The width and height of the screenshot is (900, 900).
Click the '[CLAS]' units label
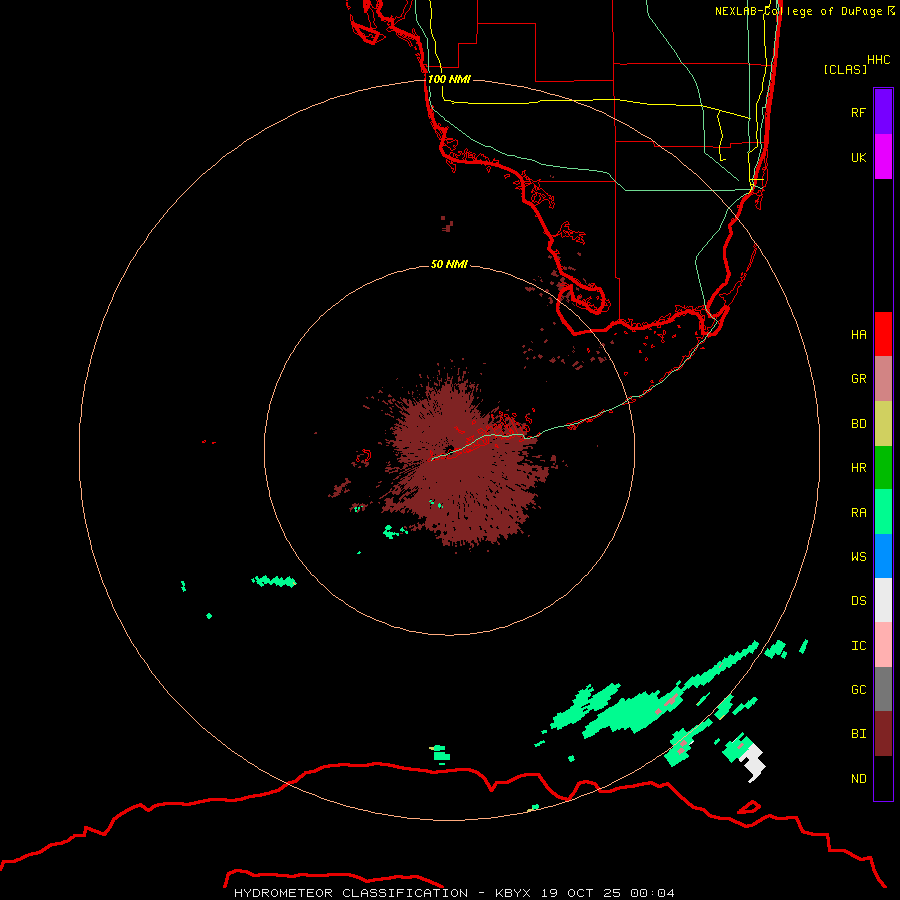tap(845, 69)
